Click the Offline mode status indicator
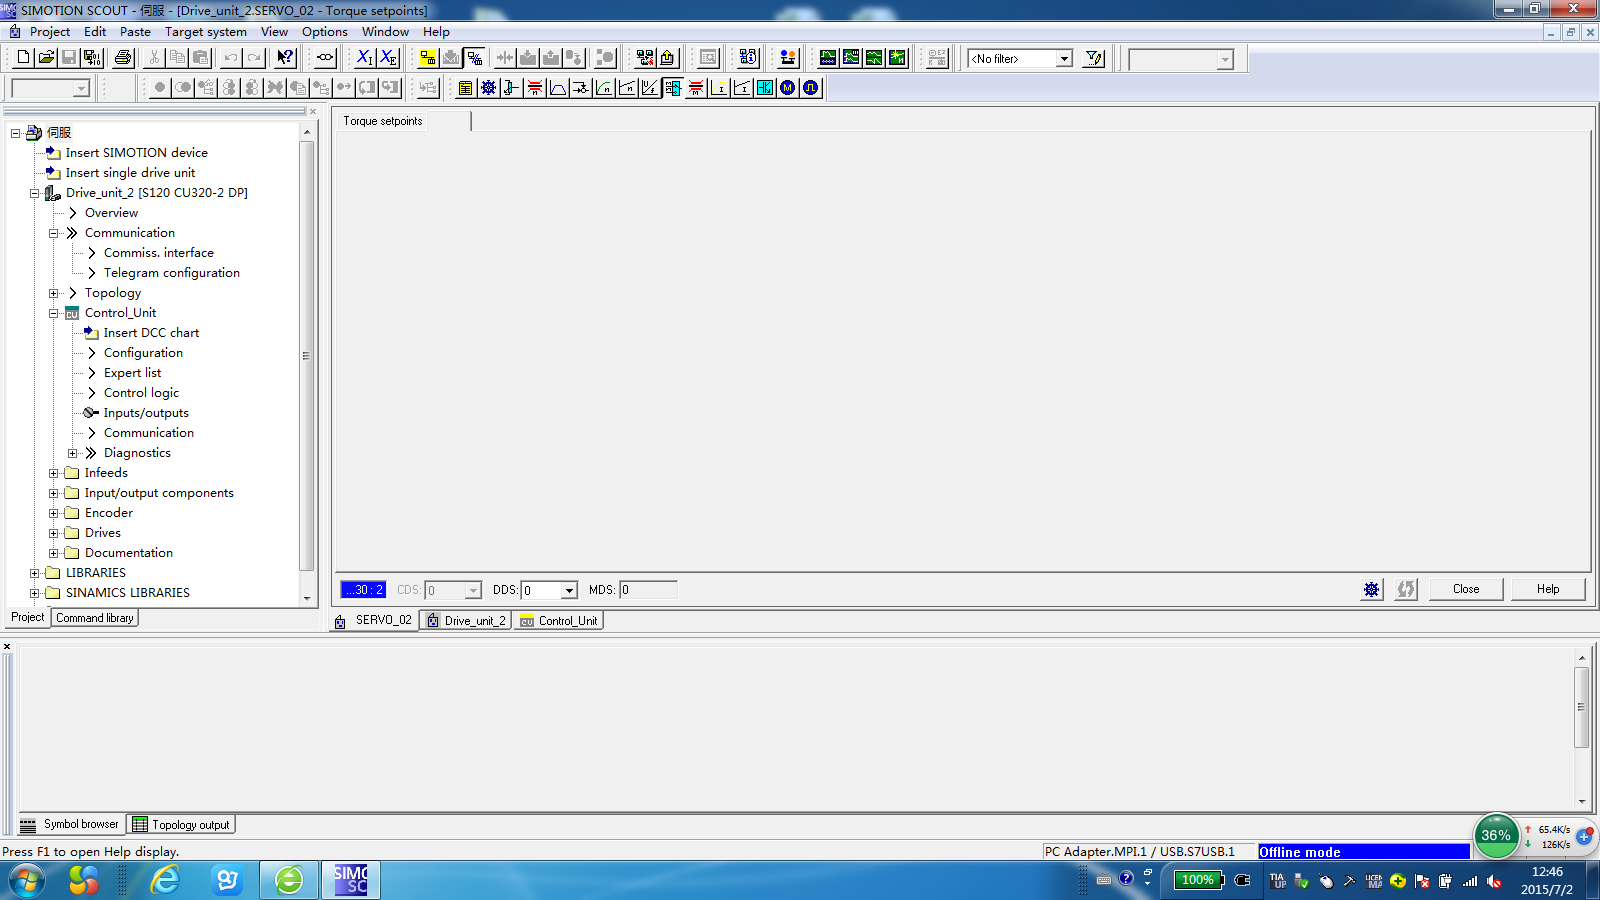The image size is (1600, 900). 1364,852
